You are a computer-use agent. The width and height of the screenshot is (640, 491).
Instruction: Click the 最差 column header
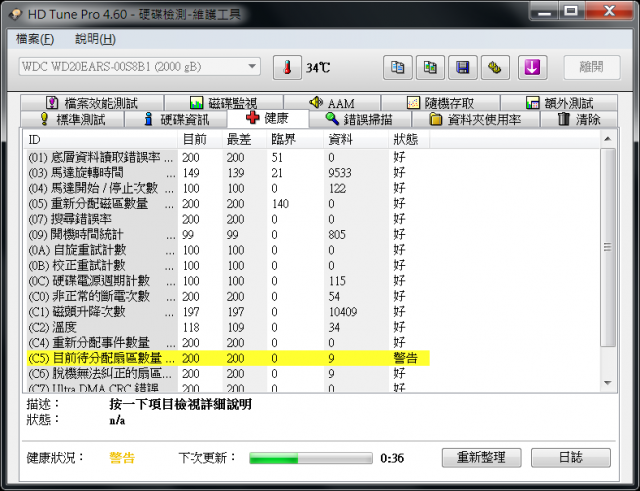(244, 140)
